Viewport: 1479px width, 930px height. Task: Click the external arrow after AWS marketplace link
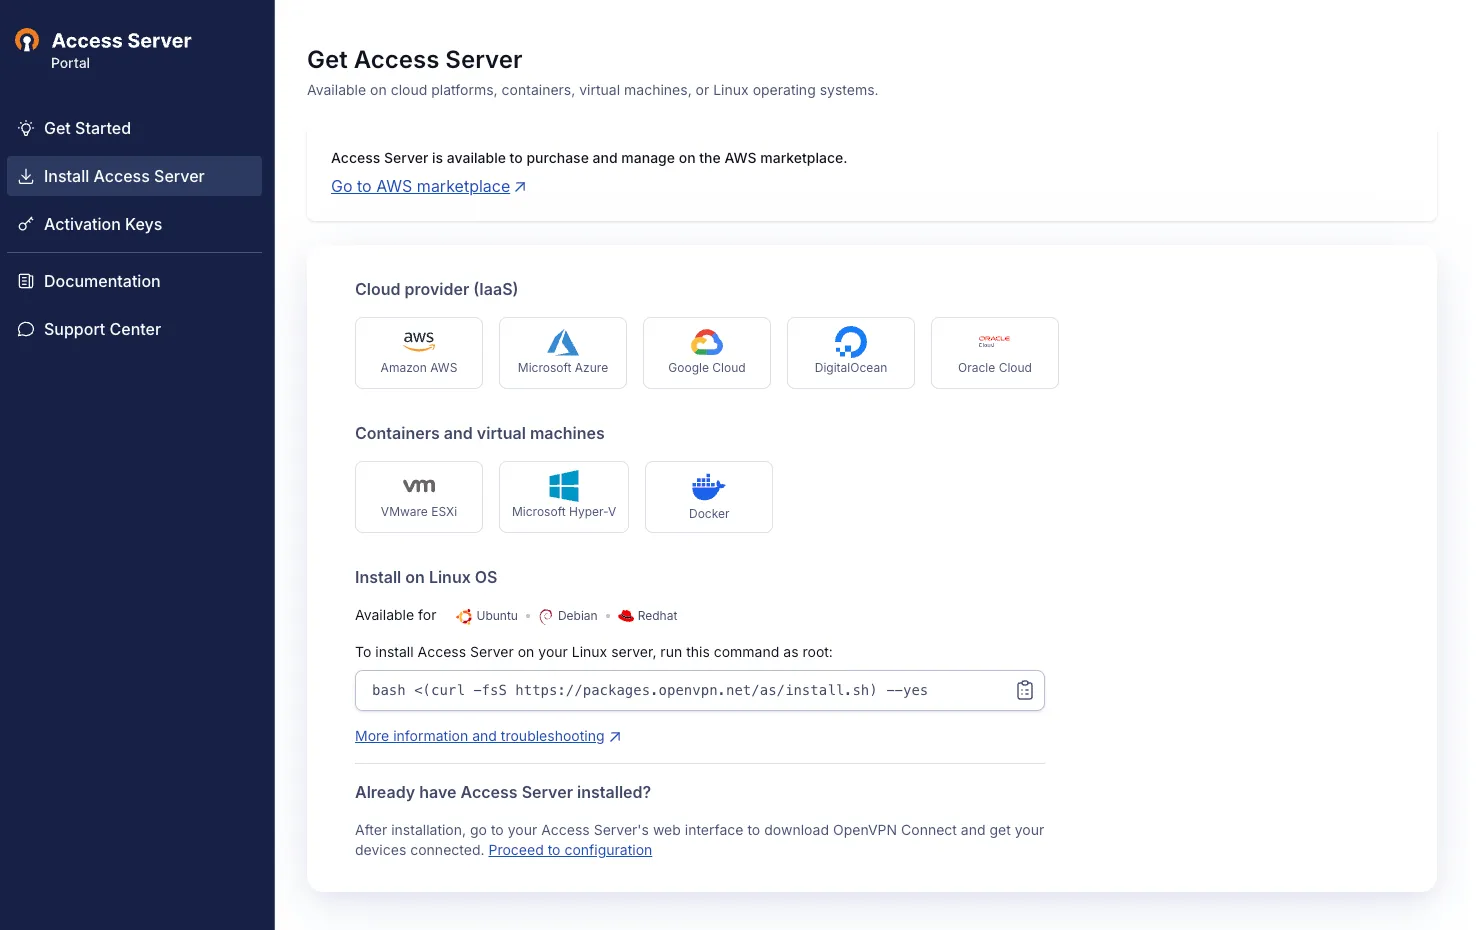click(520, 187)
